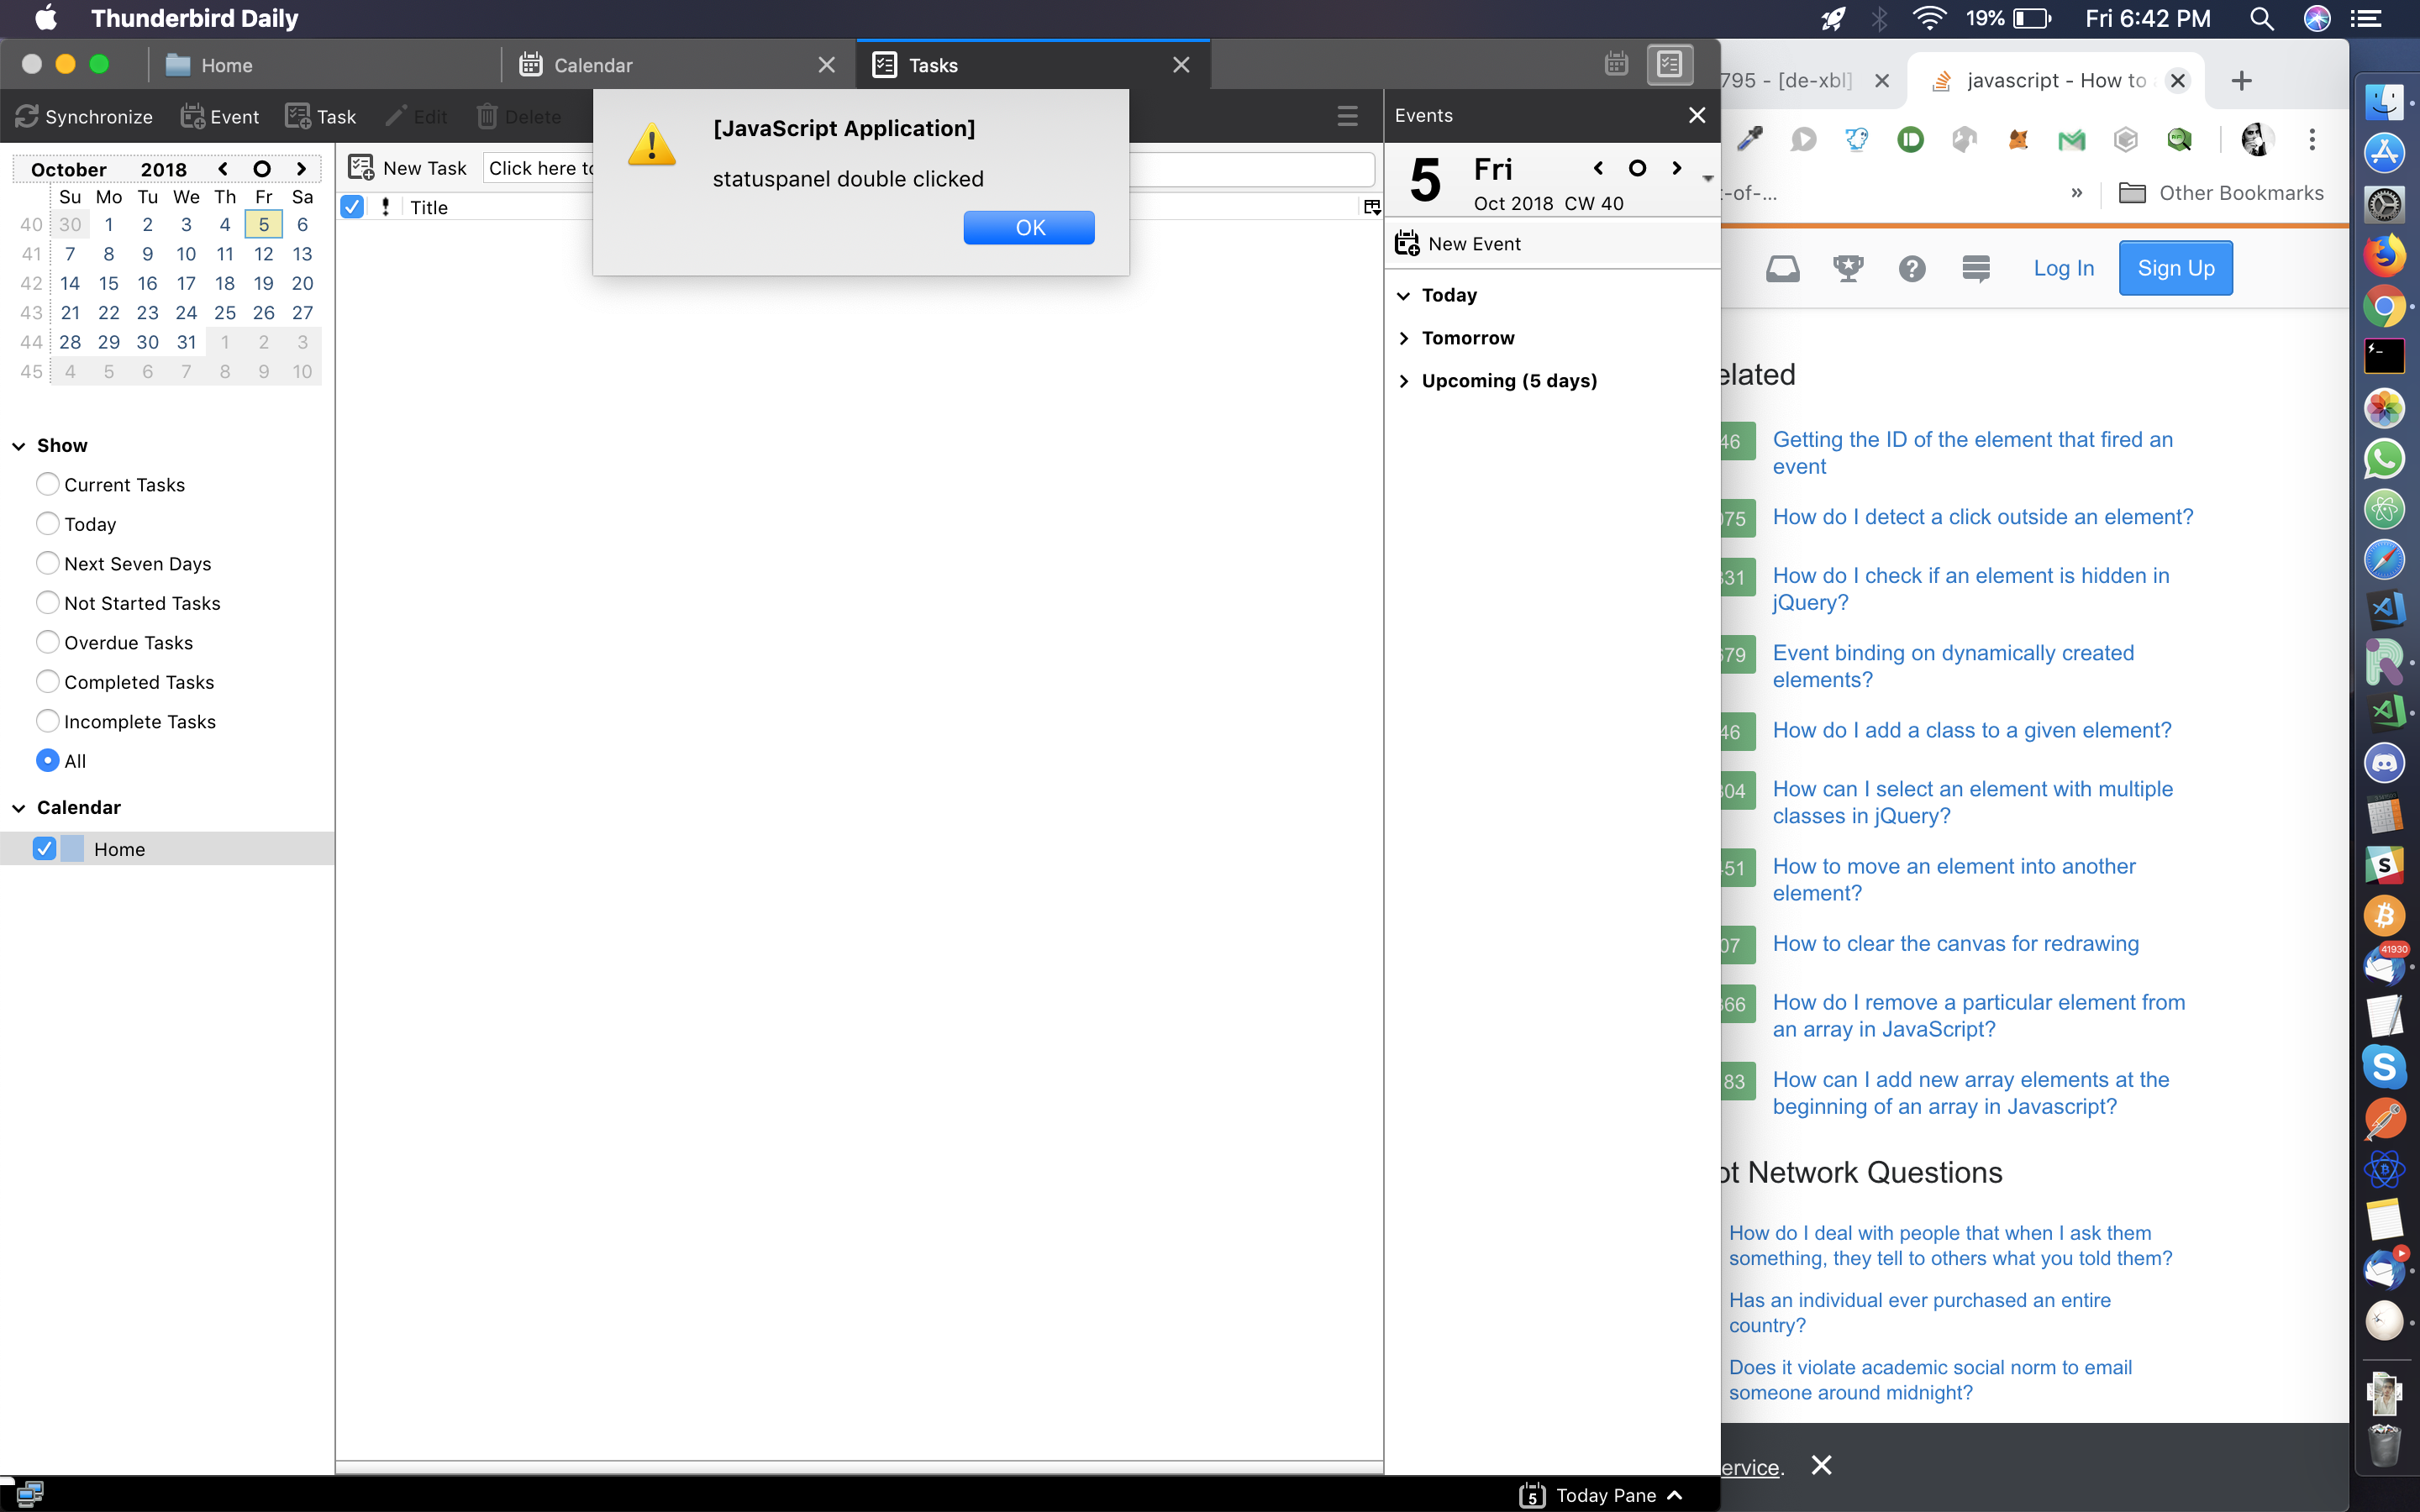Select the Incomplete Tasks filter
The image size is (2420, 1512).
pyautogui.click(x=47, y=721)
